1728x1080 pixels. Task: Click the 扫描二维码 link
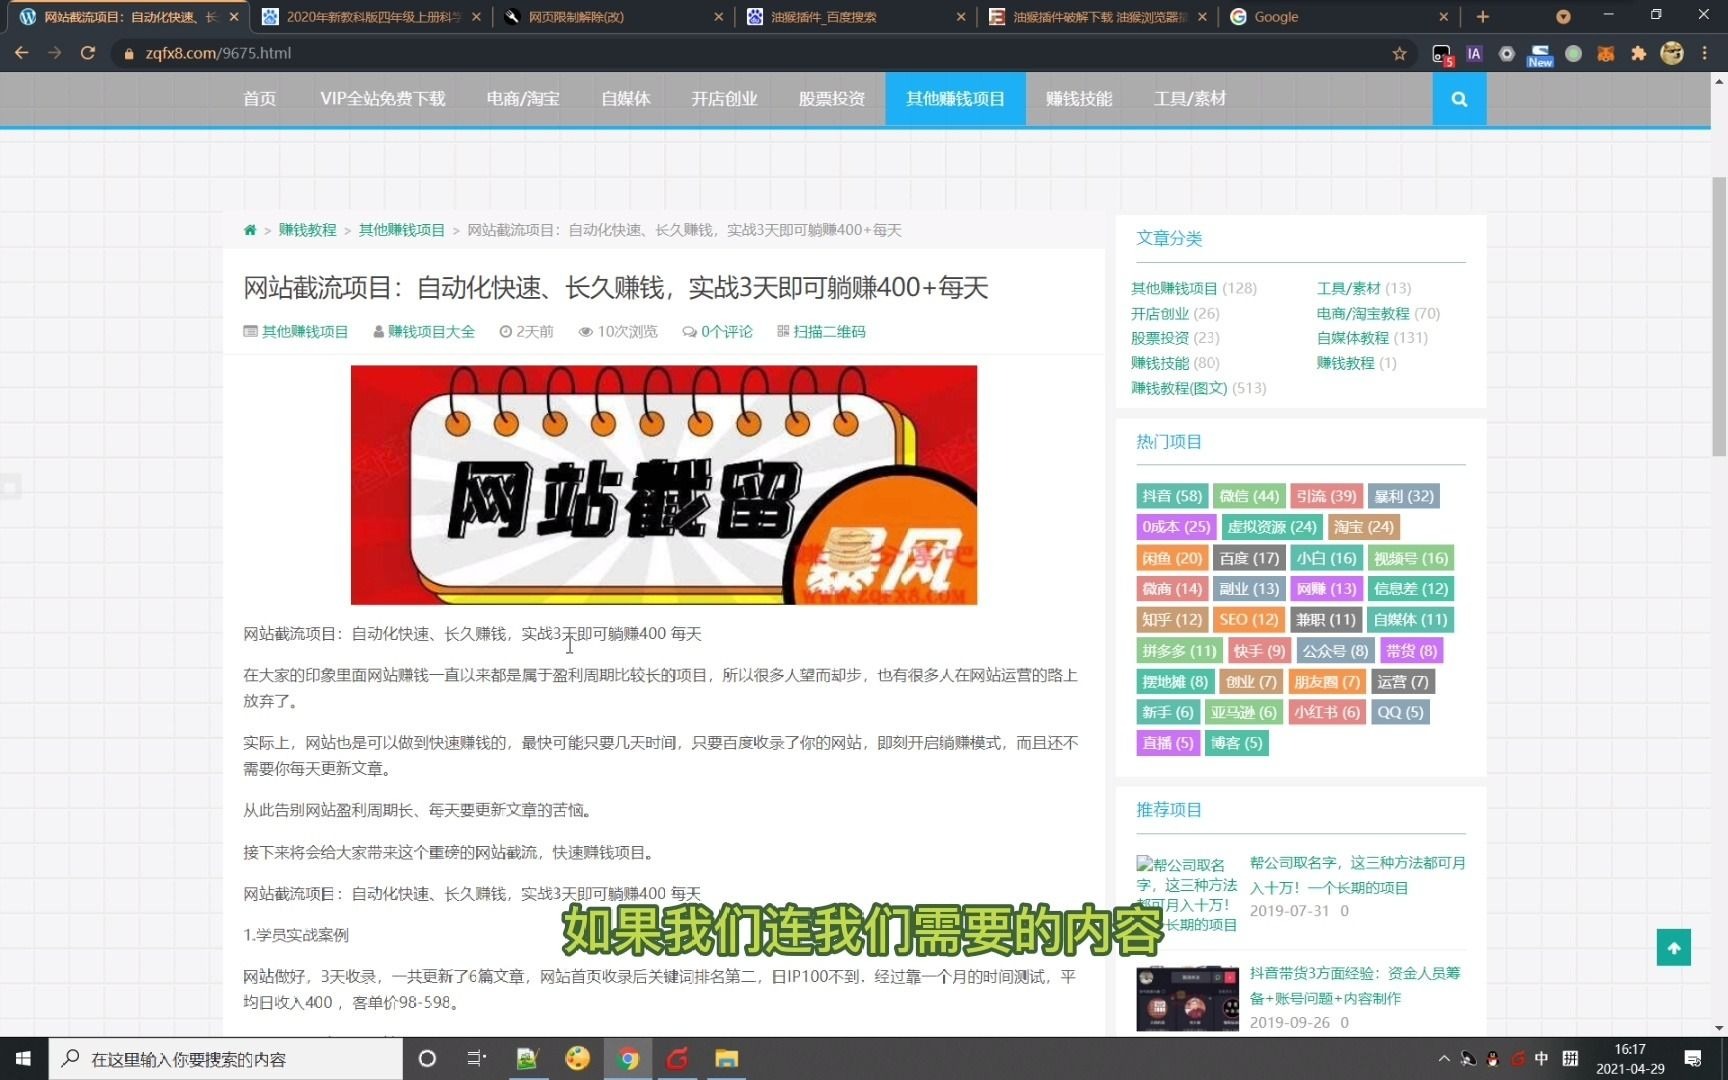[829, 332]
